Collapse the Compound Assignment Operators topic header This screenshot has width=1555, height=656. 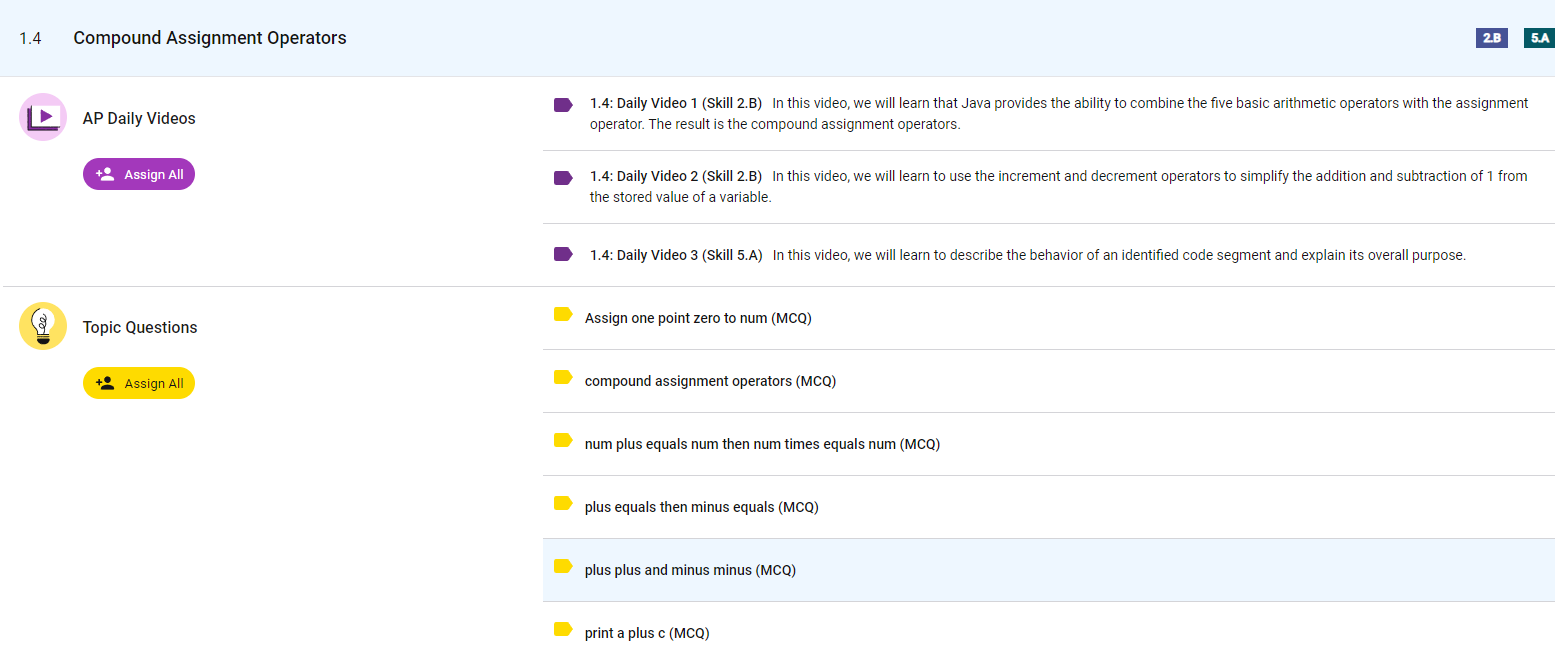210,38
